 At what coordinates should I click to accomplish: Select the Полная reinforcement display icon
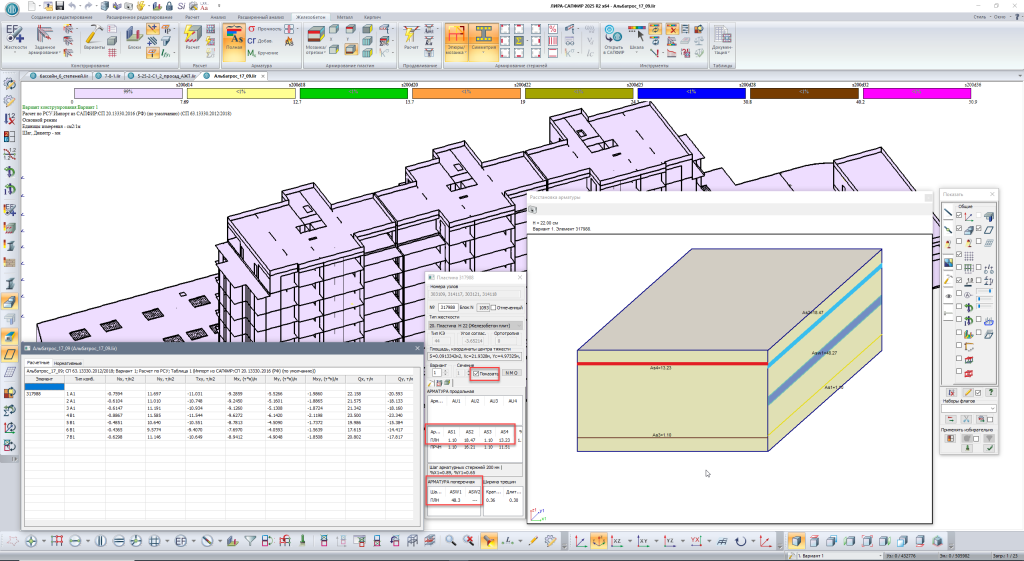(x=234, y=38)
